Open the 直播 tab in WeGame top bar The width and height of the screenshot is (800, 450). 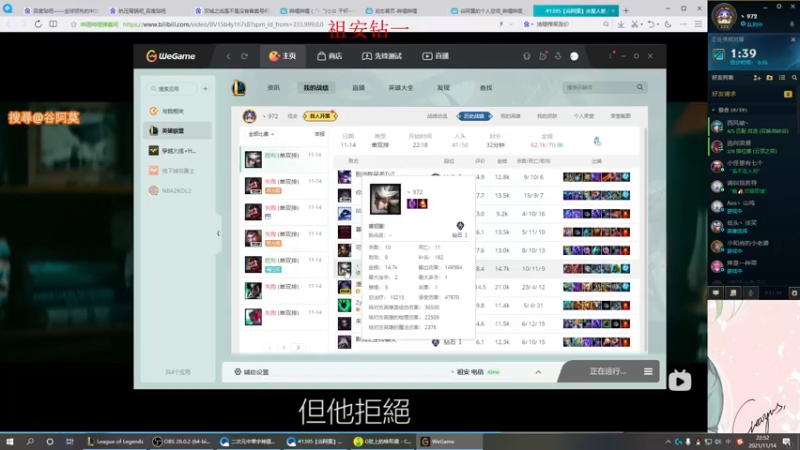(x=436, y=56)
